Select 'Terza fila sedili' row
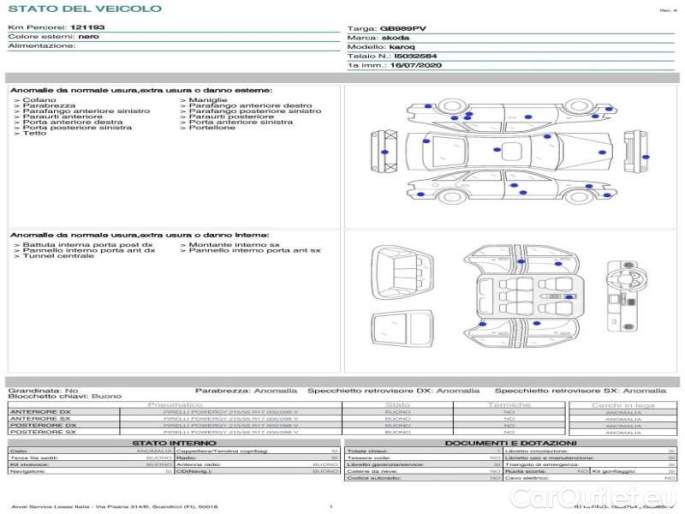The height and width of the screenshot is (514, 685). pyautogui.click(x=91, y=458)
